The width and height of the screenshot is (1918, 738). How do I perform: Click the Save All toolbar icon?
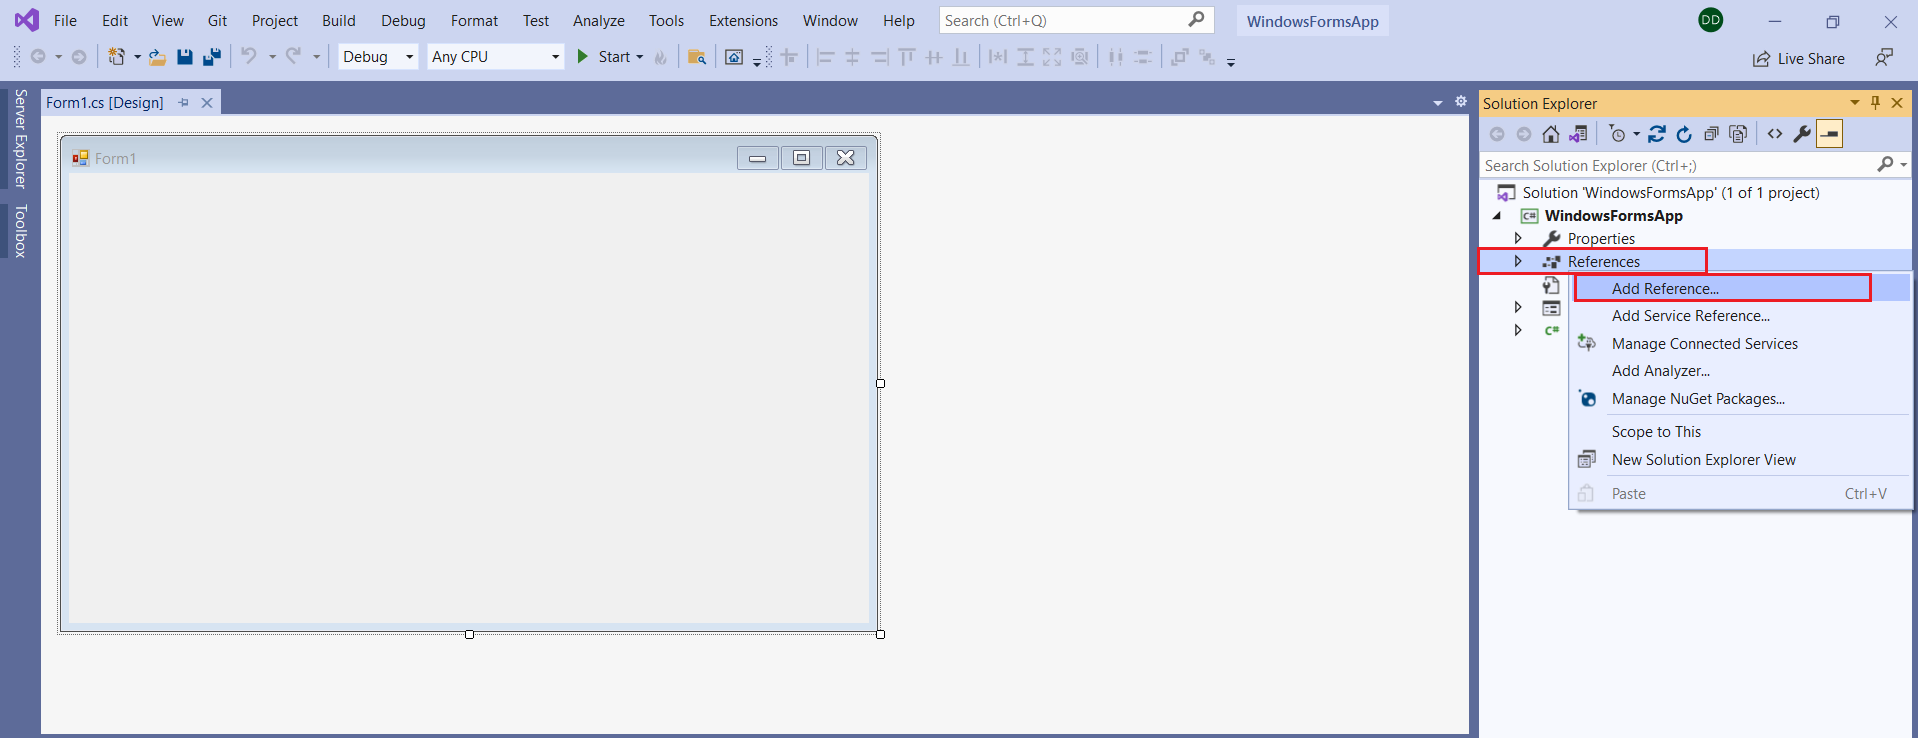(211, 57)
